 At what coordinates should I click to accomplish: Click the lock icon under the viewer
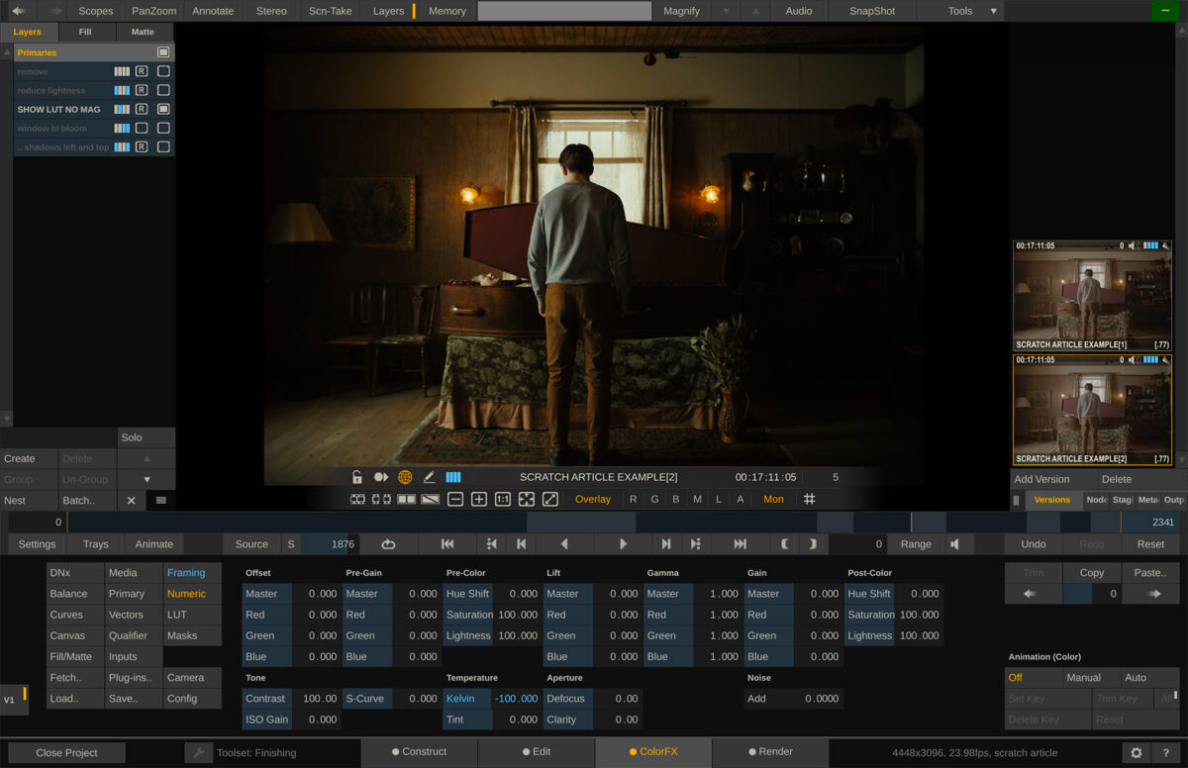point(357,477)
